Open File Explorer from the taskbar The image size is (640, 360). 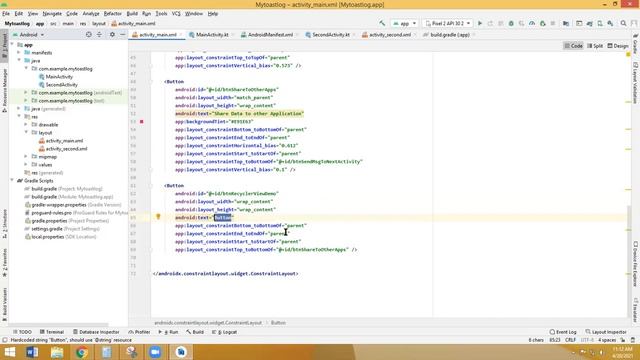click(57, 352)
